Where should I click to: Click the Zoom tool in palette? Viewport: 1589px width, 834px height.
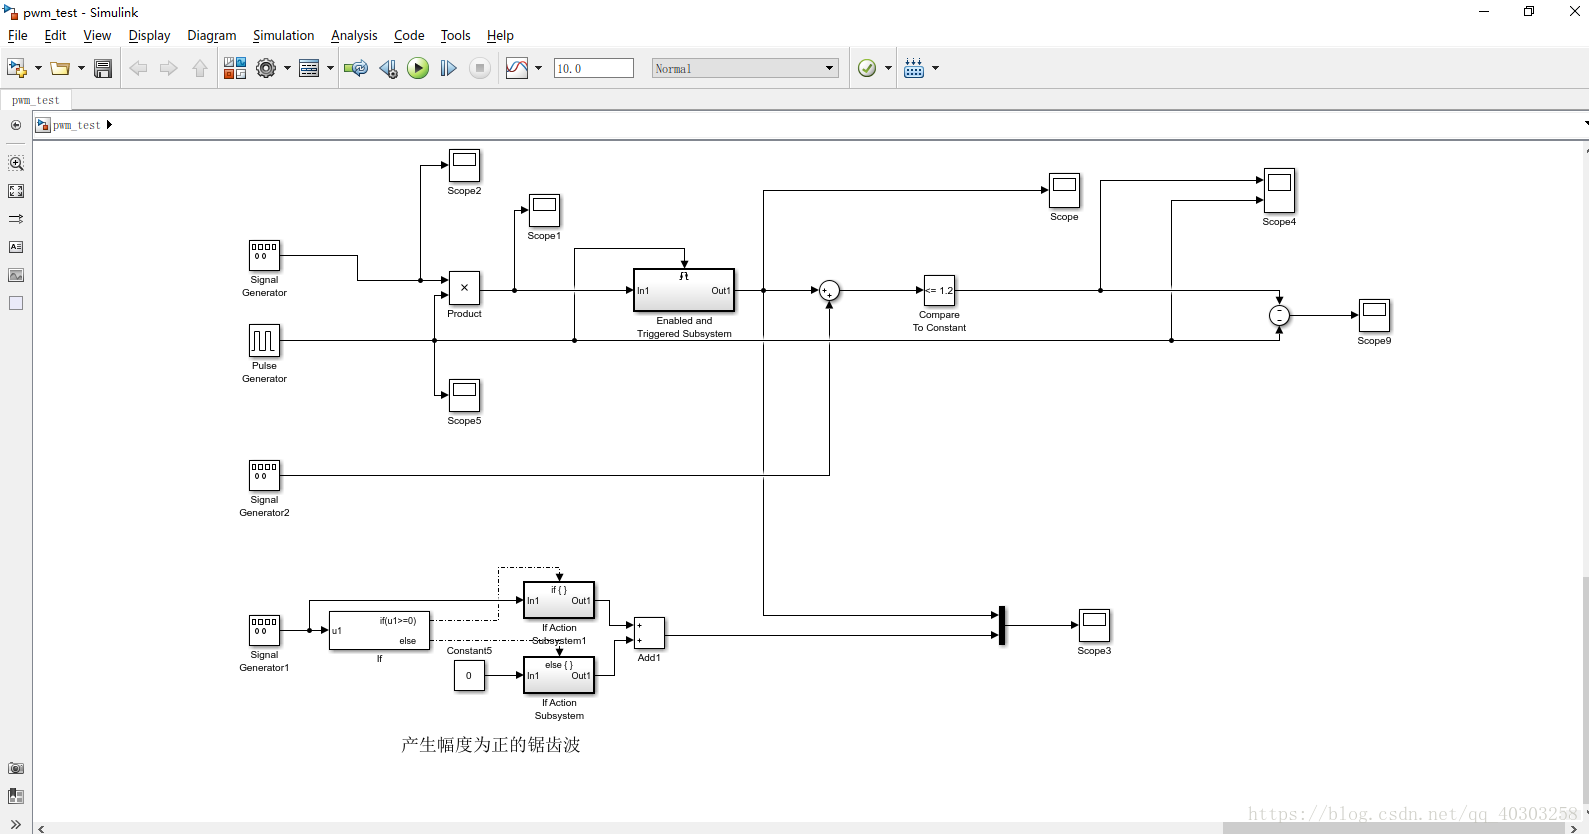16,163
